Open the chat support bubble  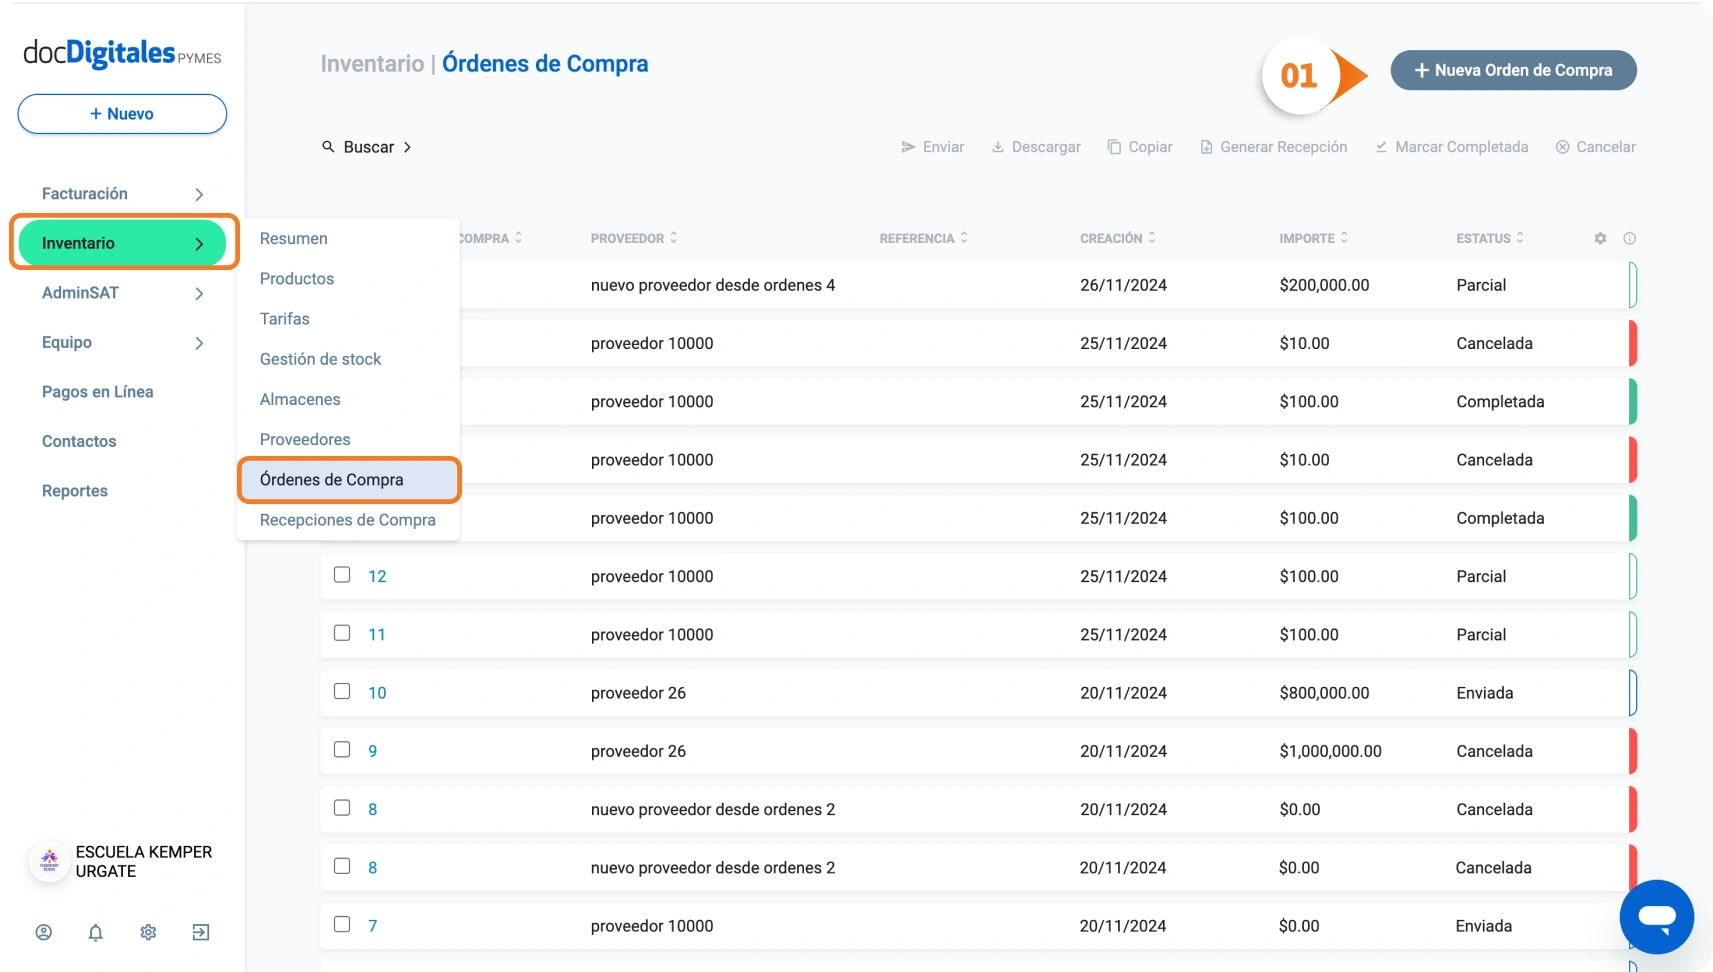[1656, 916]
